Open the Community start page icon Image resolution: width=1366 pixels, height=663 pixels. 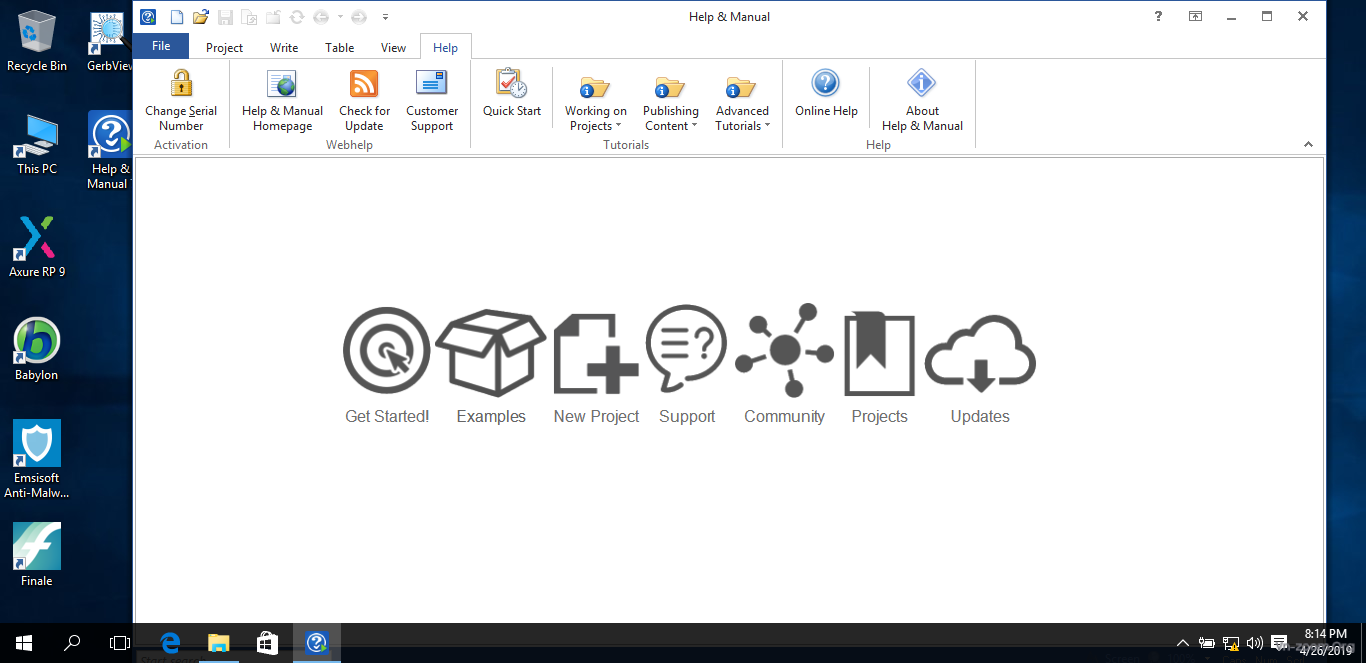point(784,350)
